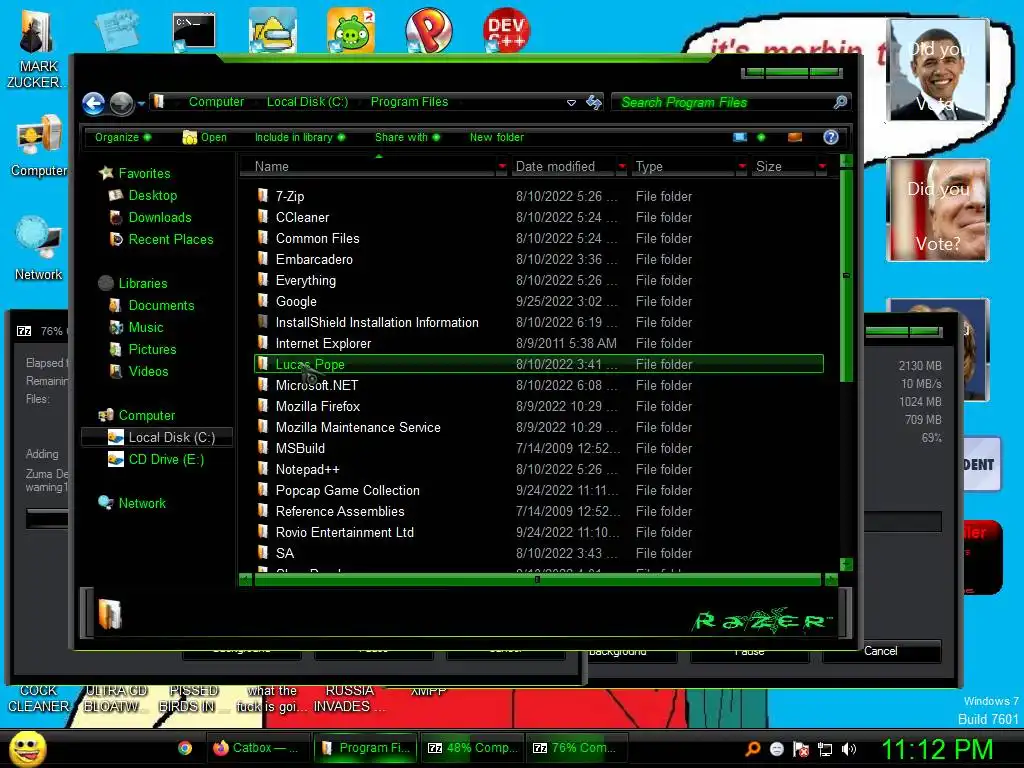The height and width of the screenshot is (768, 1024).
Task: Open Date modified column filter dropdown
Action: click(622, 167)
